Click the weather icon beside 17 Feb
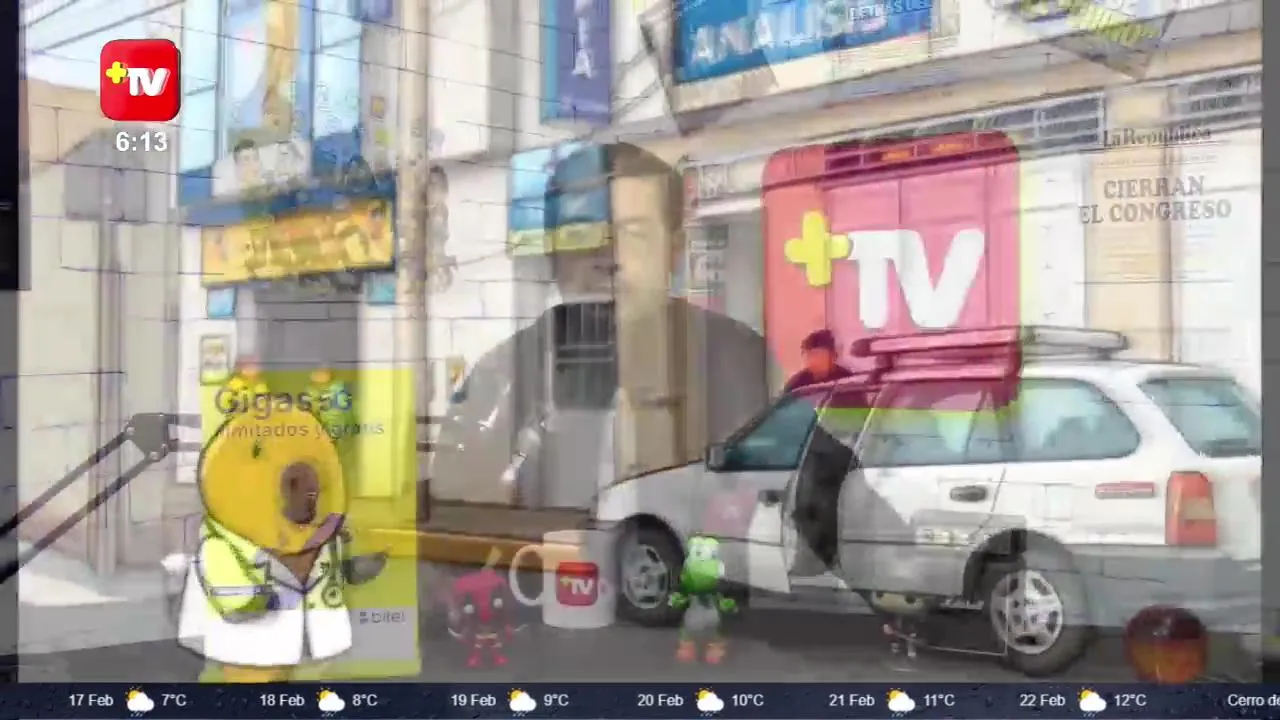Image resolution: width=1280 pixels, height=720 pixels. [x=139, y=701]
